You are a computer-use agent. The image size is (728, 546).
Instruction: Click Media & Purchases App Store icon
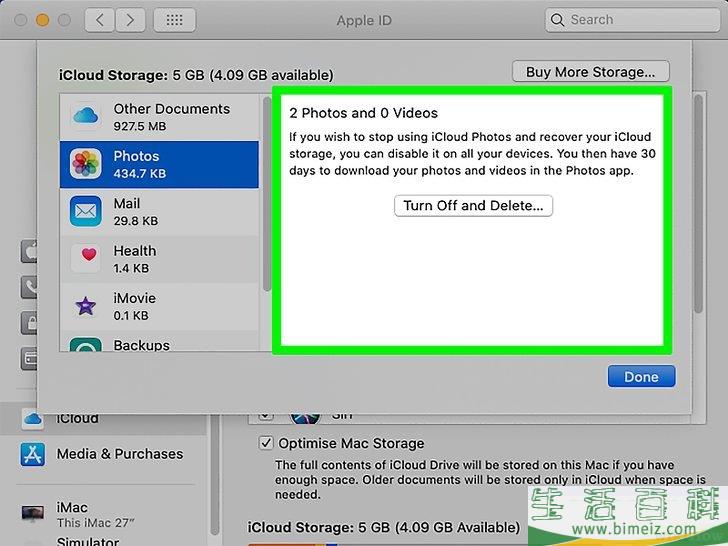click(32, 454)
